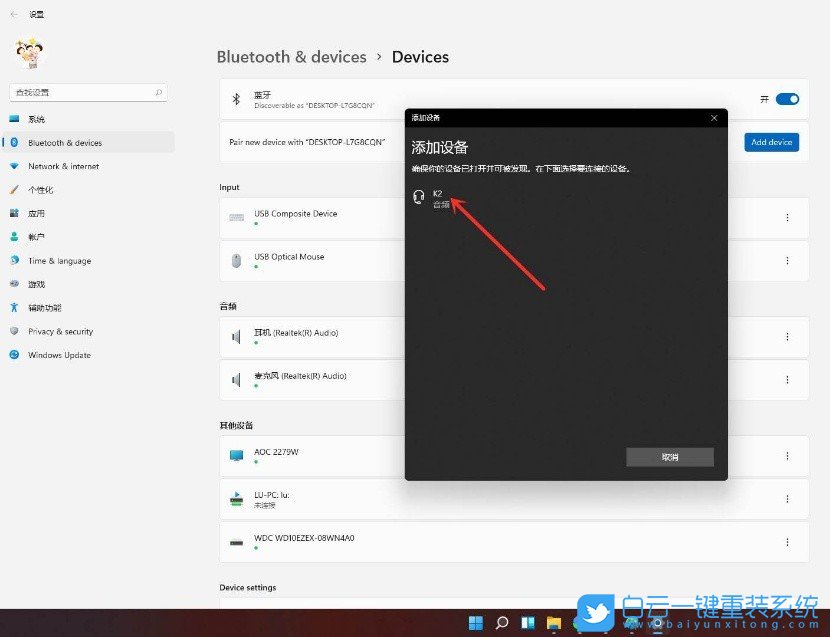Open more options for USB Composite Device
This screenshot has width=830, height=637.
pos(787,218)
